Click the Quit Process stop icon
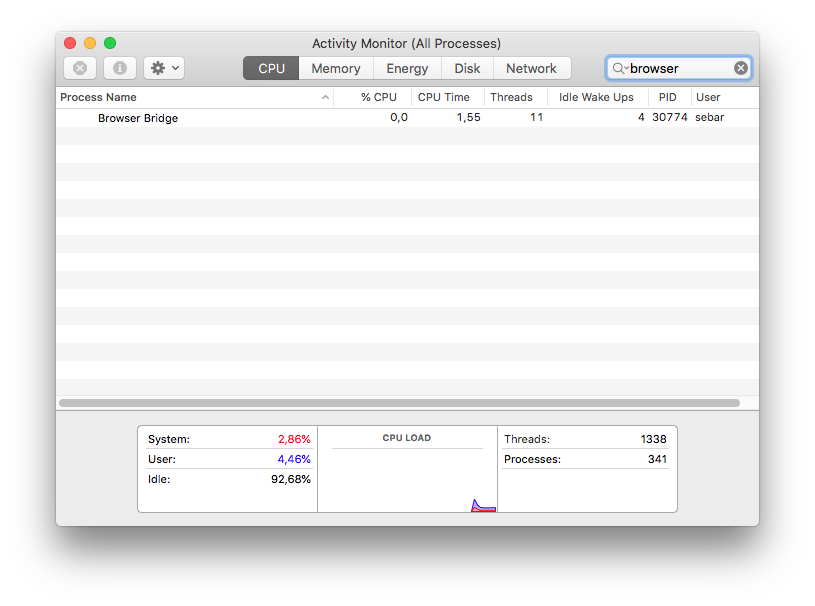Image resolution: width=815 pixels, height=606 pixels. (80, 68)
